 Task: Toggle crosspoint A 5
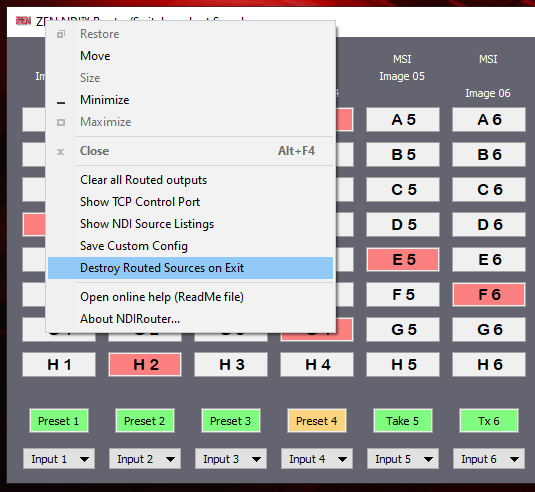pos(403,120)
